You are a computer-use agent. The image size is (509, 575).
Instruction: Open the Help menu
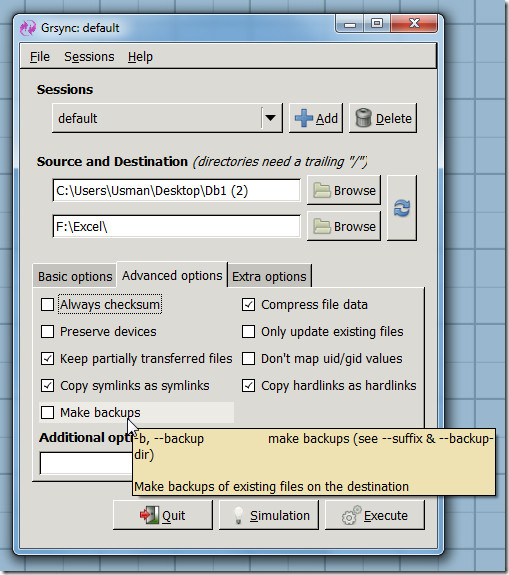[x=140, y=57]
